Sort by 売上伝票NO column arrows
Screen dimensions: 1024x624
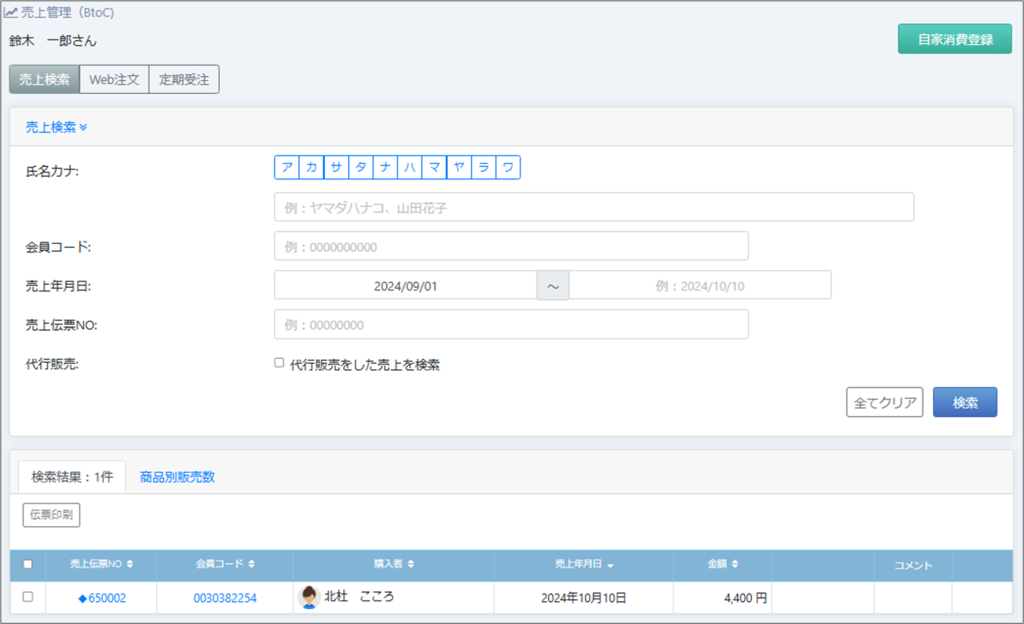pos(130,565)
